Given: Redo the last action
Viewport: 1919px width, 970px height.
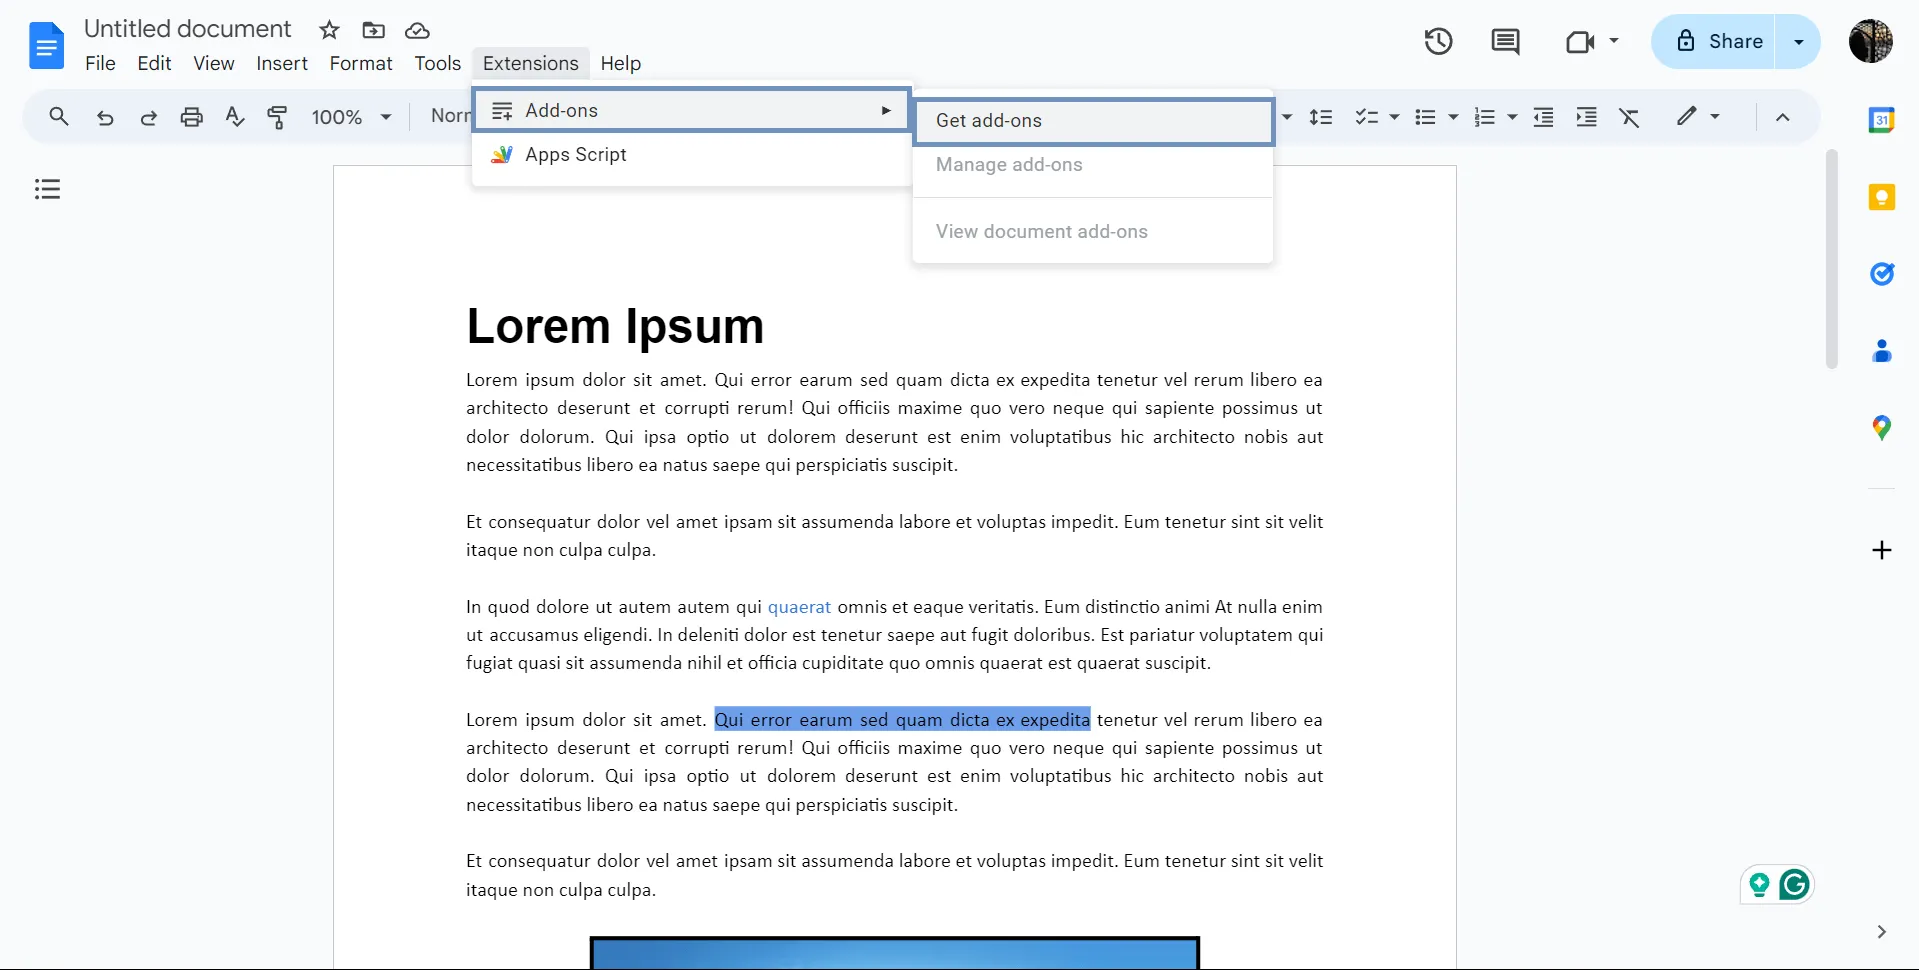Looking at the screenshot, I should (x=148, y=117).
